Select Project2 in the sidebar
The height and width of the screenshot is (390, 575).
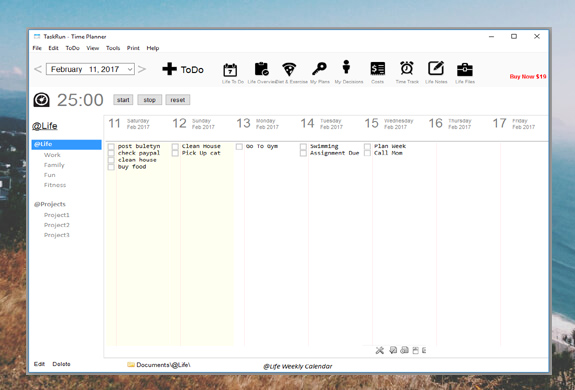point(56,225)
